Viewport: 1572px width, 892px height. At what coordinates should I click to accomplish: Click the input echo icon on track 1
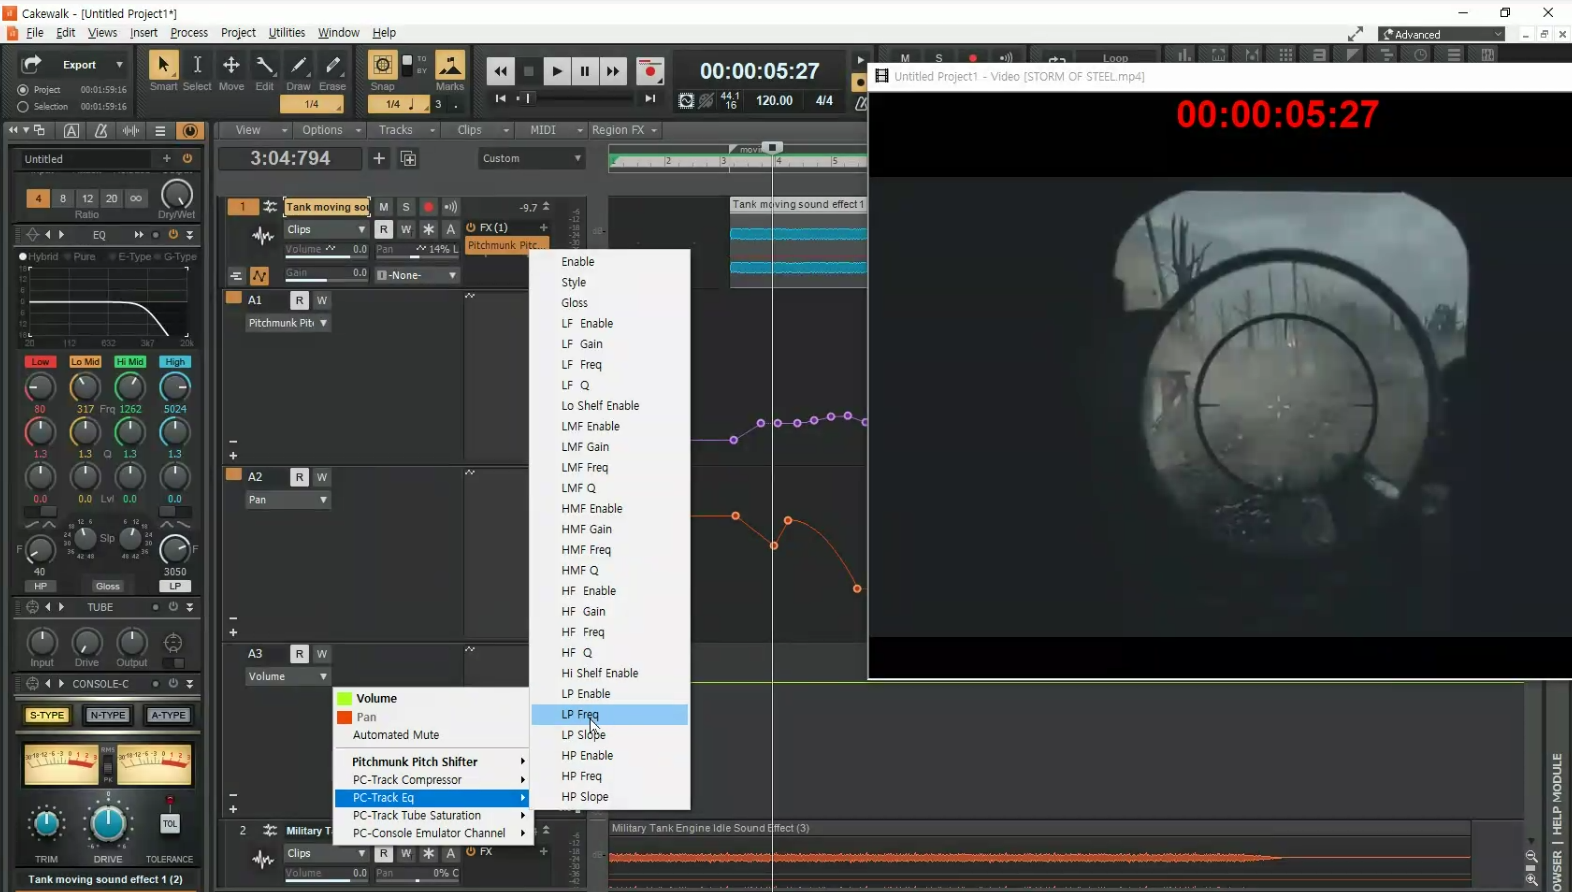click(x=451, y=207)
